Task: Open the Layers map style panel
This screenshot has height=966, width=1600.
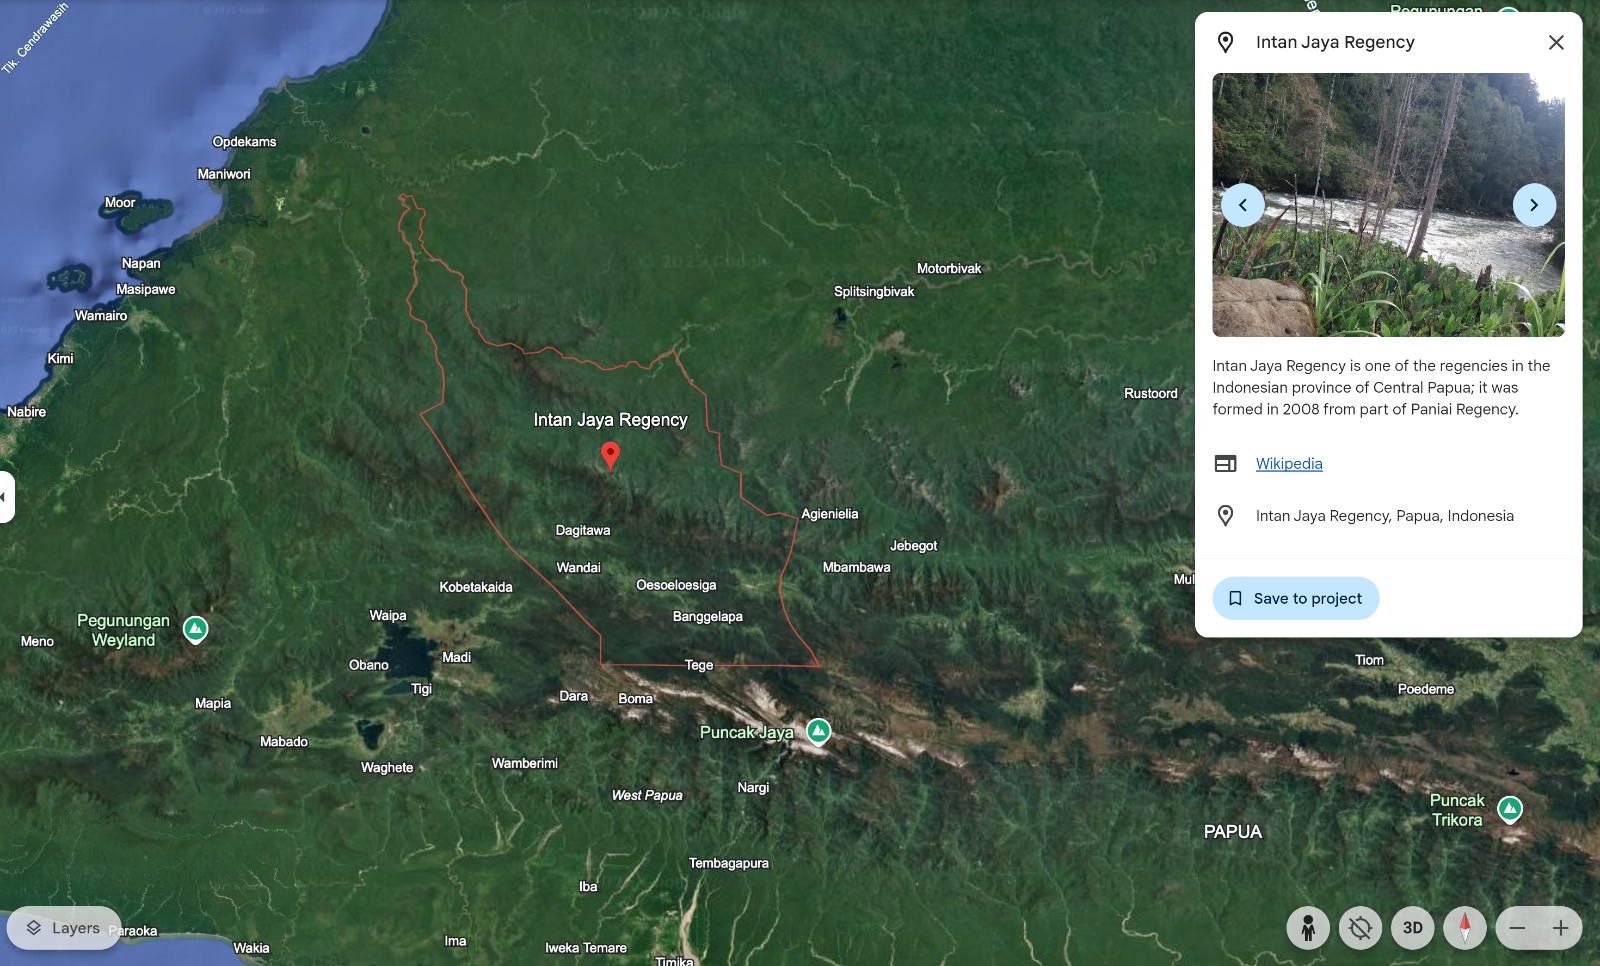Action: [x=64, y=928]
